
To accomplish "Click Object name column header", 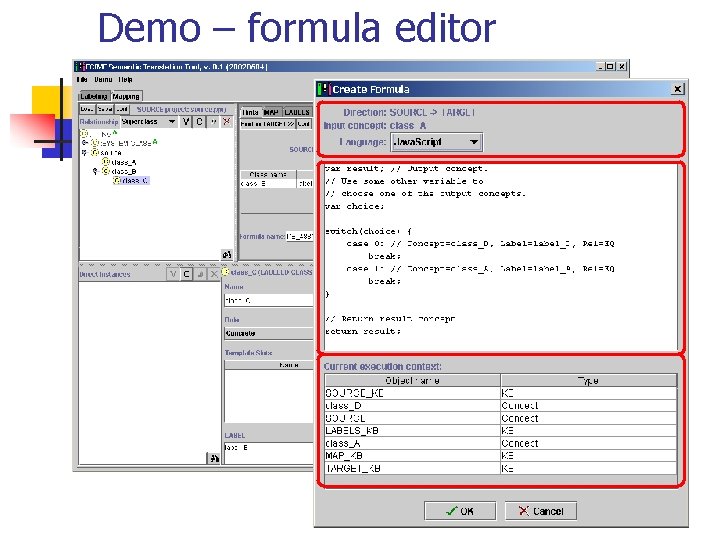I will coord(412,381).
